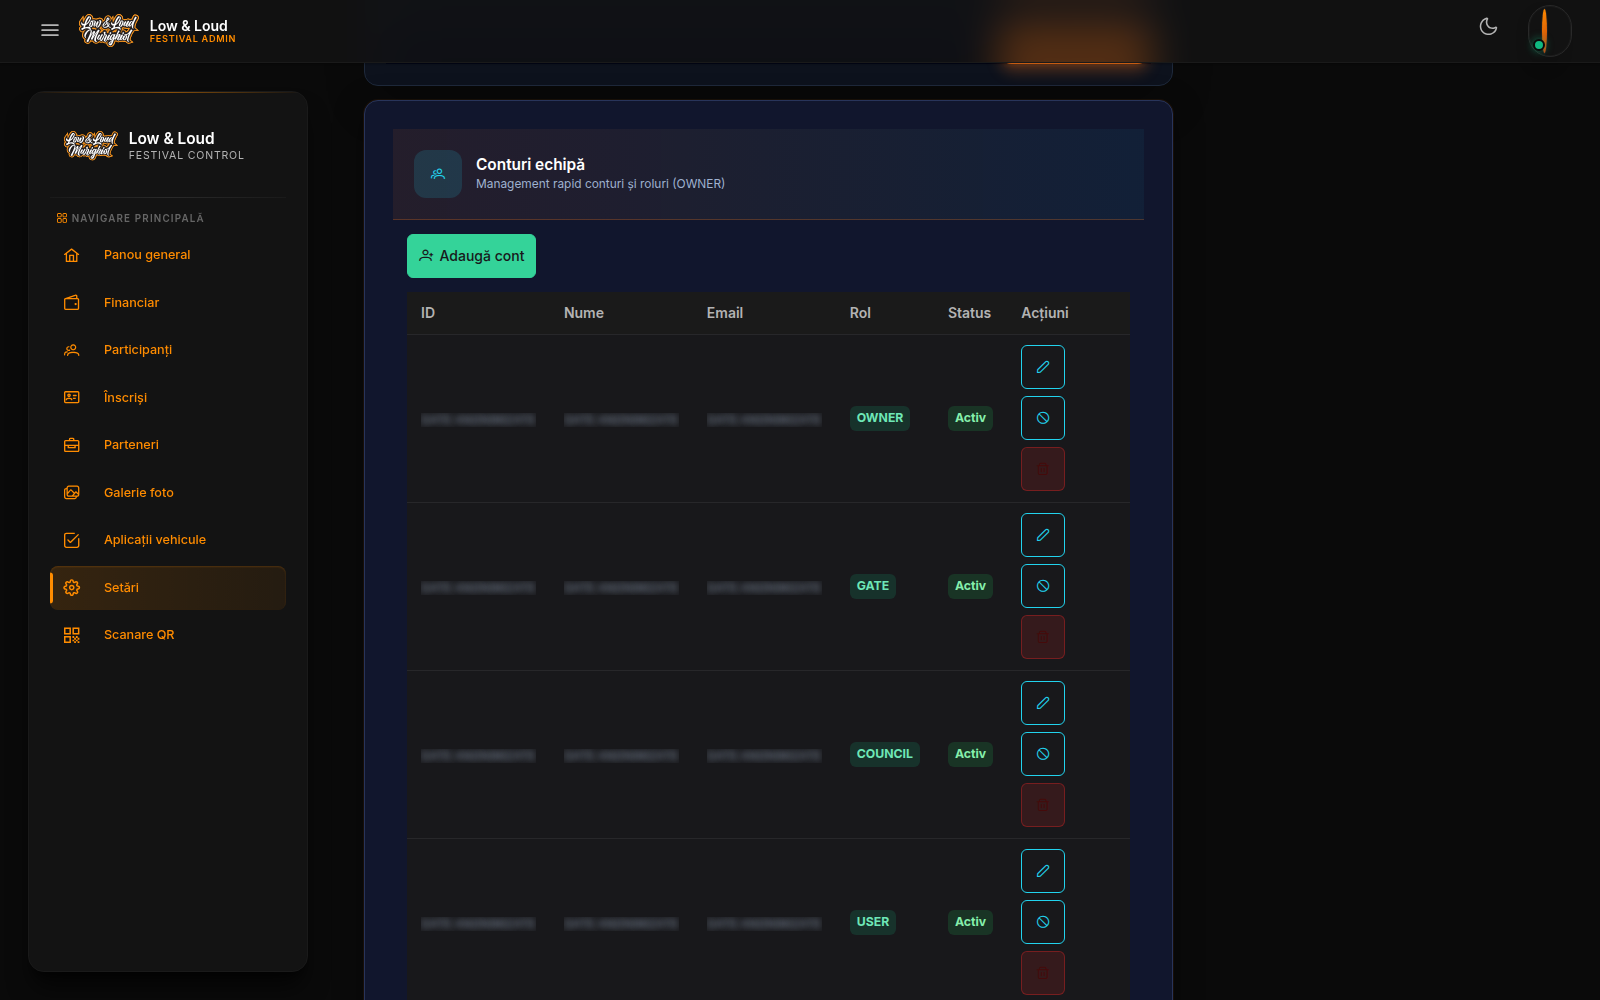Block the OWNER account with the ban icon

[1043, 418]
